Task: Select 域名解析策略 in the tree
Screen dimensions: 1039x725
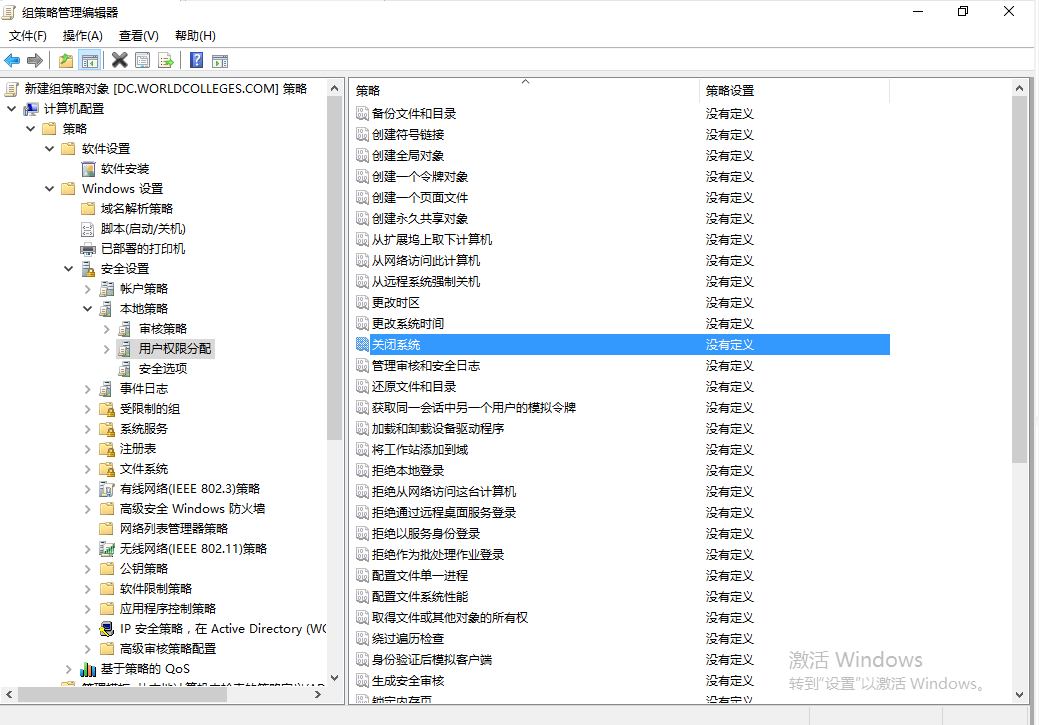Action: (137, 209)
